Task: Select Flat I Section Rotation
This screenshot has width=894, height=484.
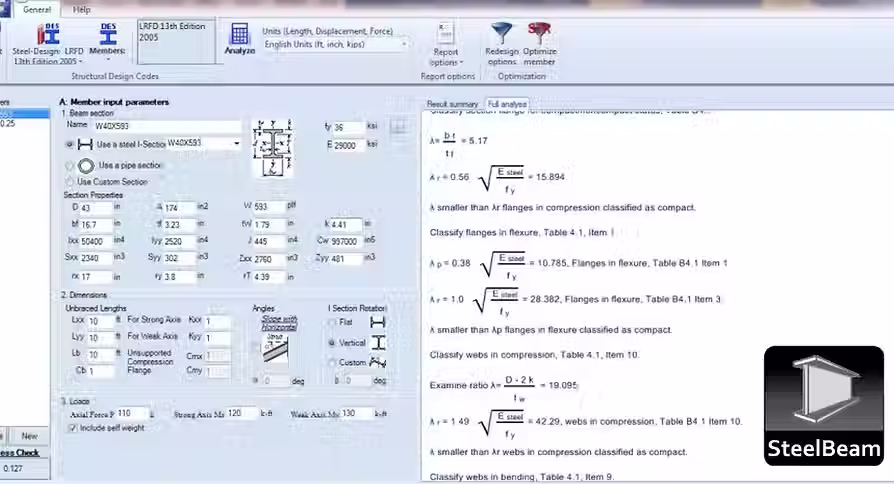Action: coord(332,323)
